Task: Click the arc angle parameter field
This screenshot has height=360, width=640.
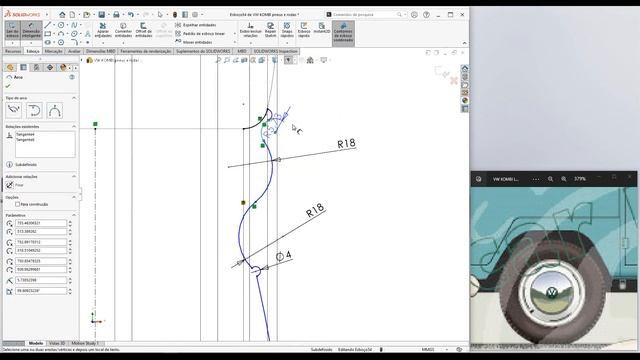Action: tap(41, 291)
